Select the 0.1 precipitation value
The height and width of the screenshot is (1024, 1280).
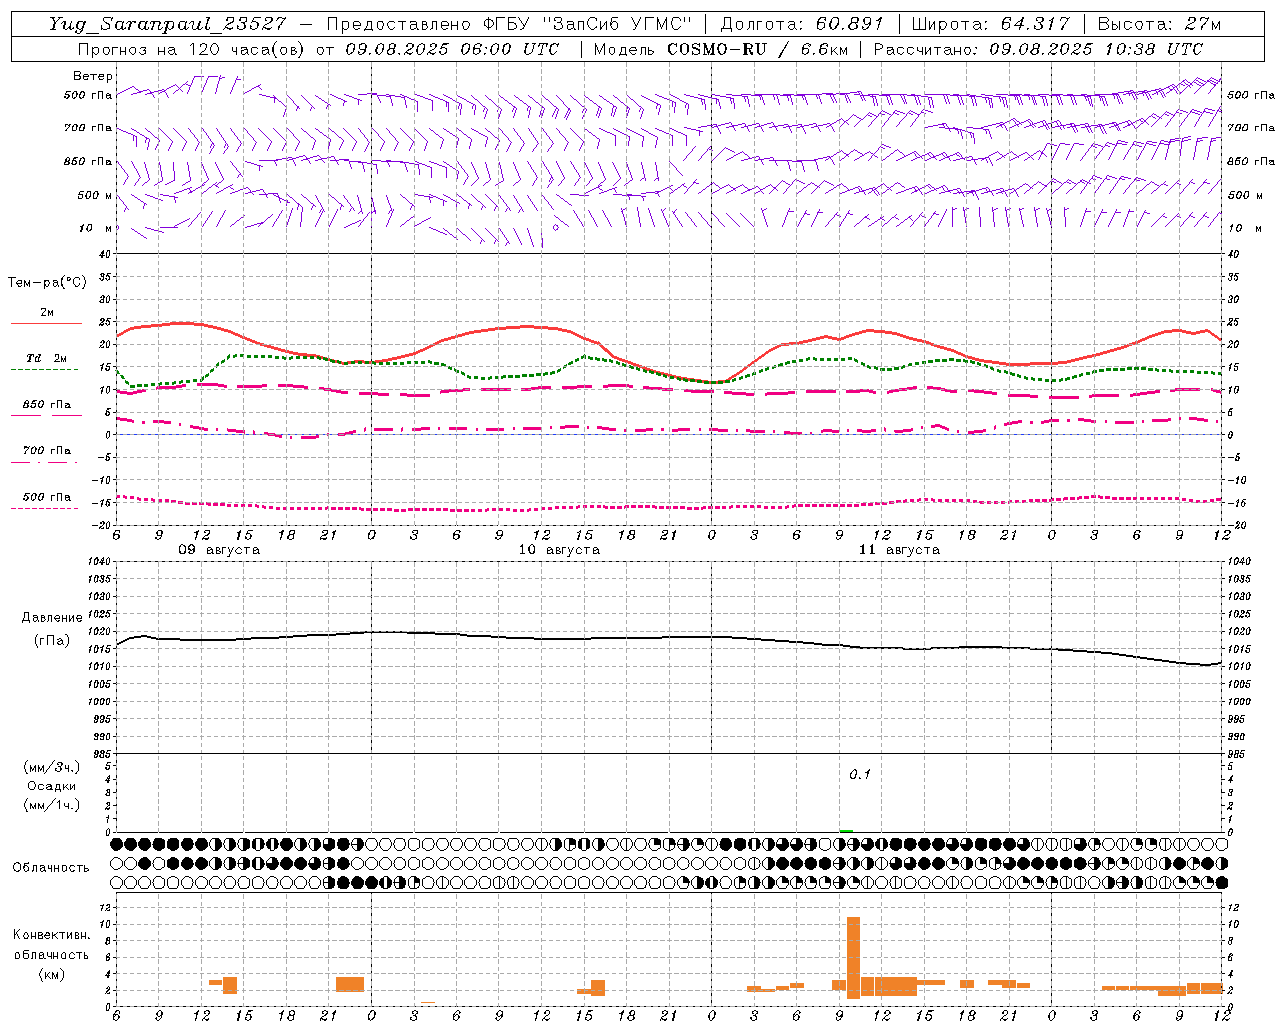(860, 775)
